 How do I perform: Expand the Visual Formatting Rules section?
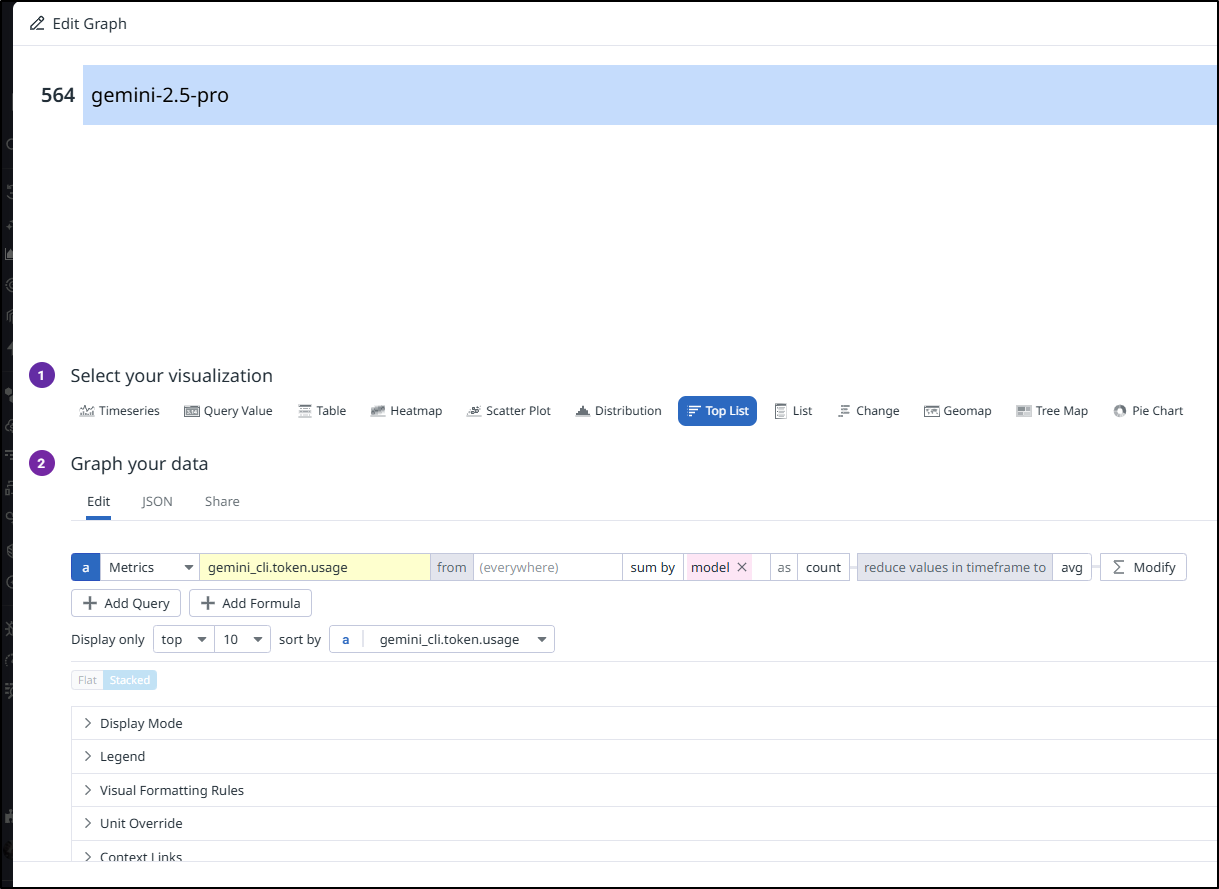pos(644,790)
